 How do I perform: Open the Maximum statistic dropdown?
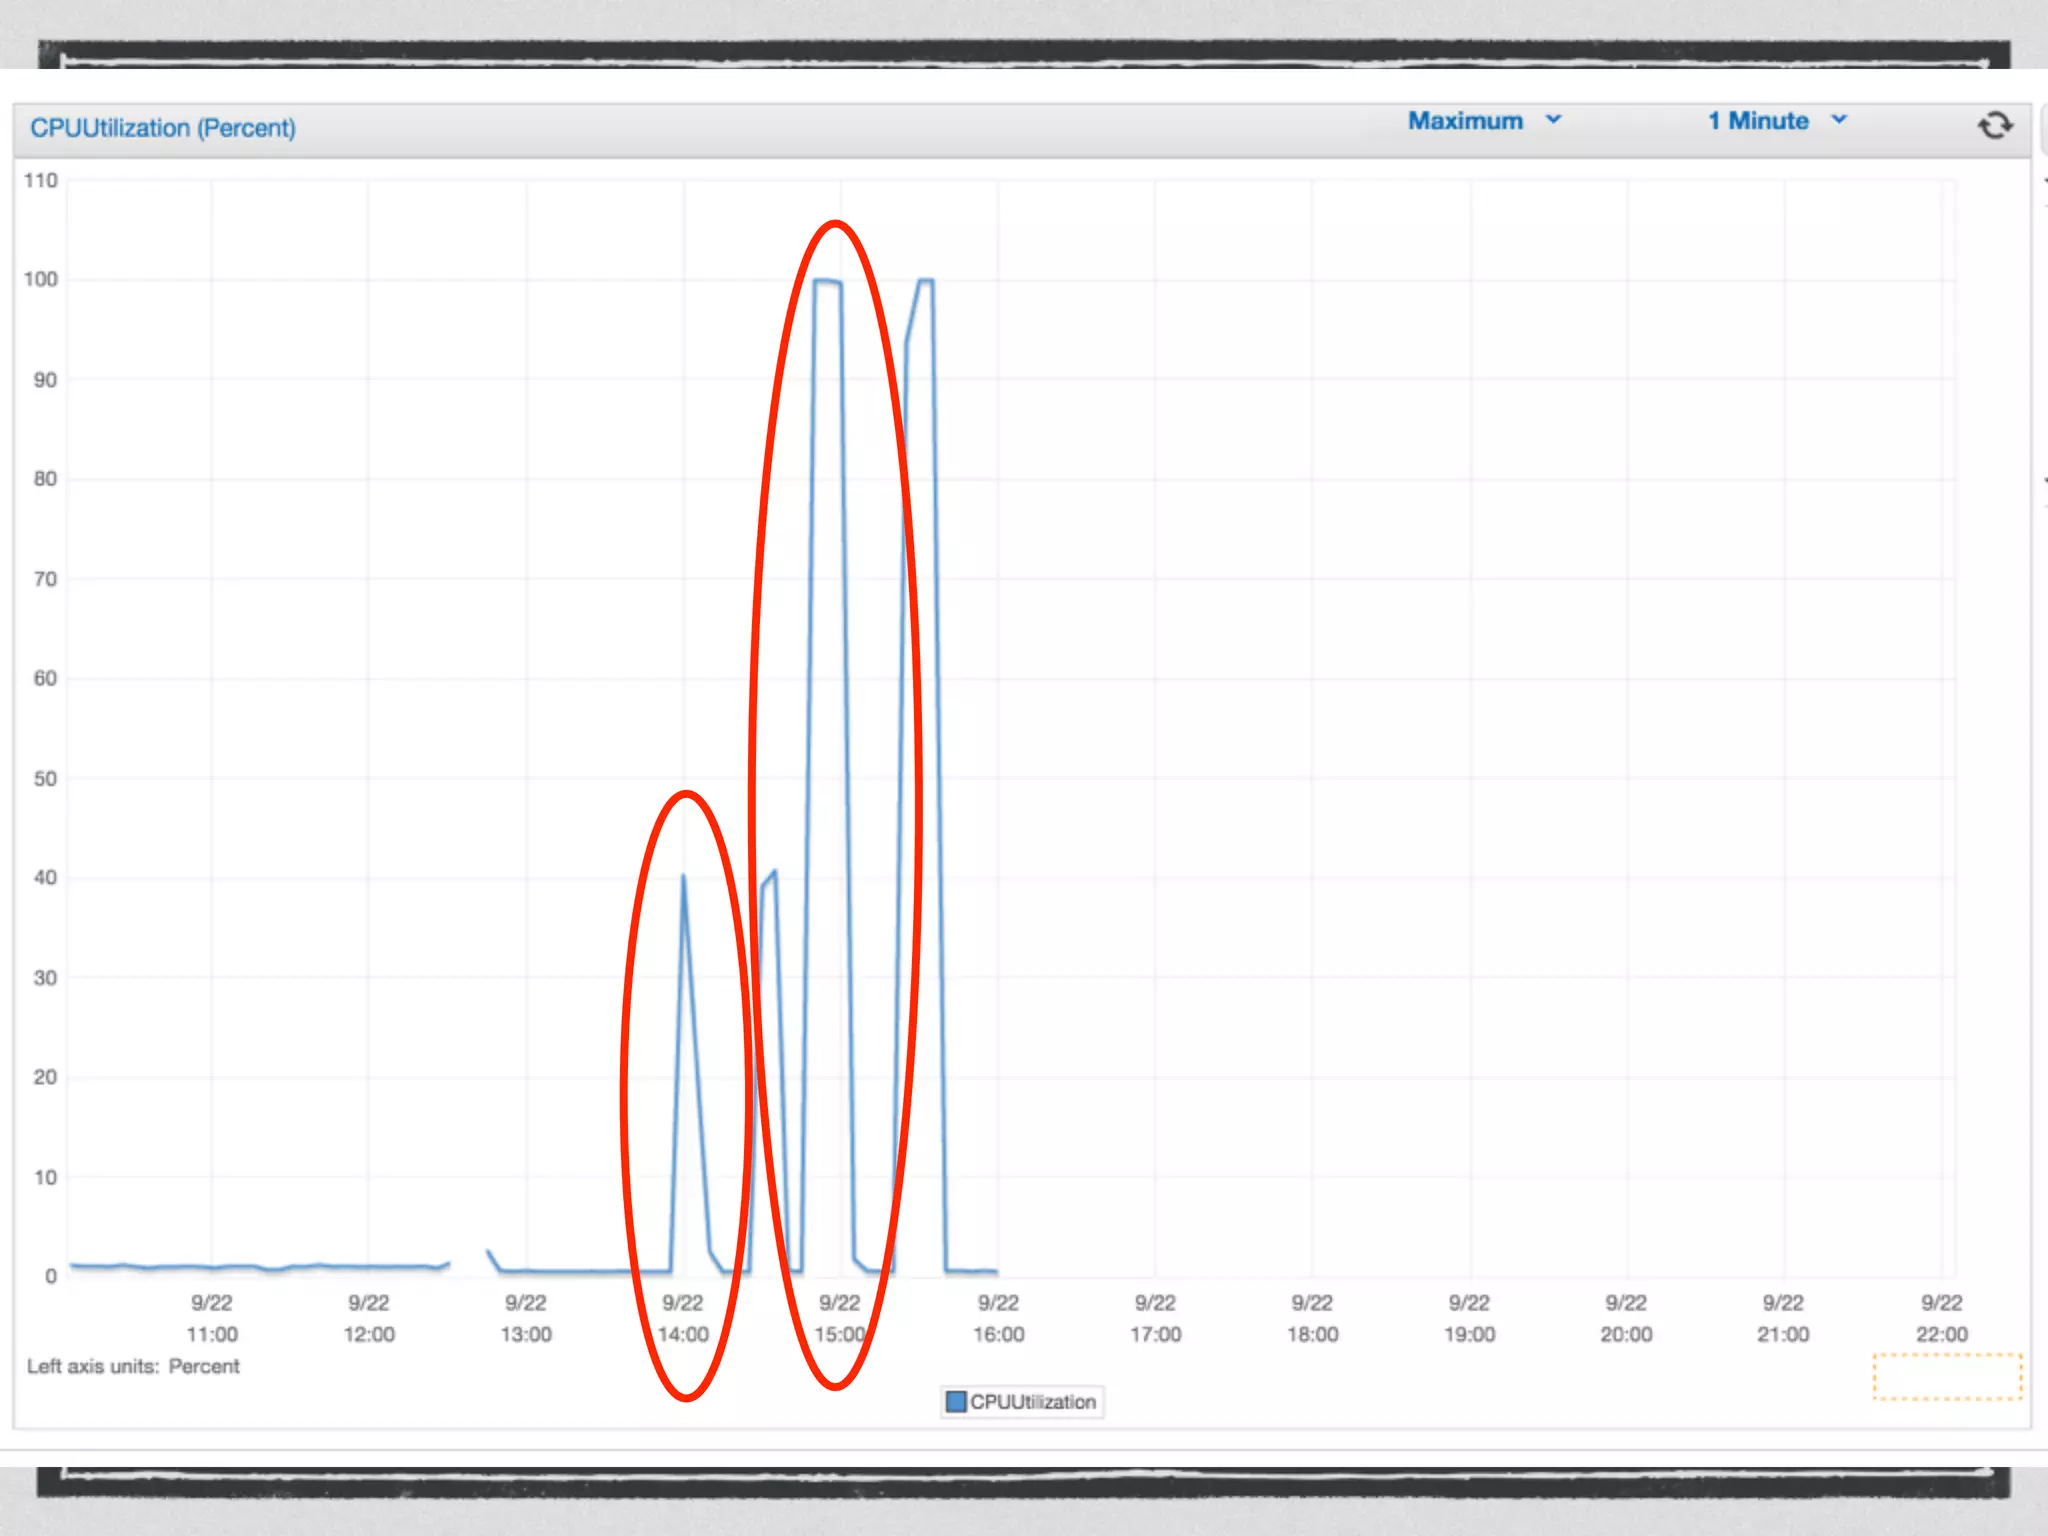1465,121
